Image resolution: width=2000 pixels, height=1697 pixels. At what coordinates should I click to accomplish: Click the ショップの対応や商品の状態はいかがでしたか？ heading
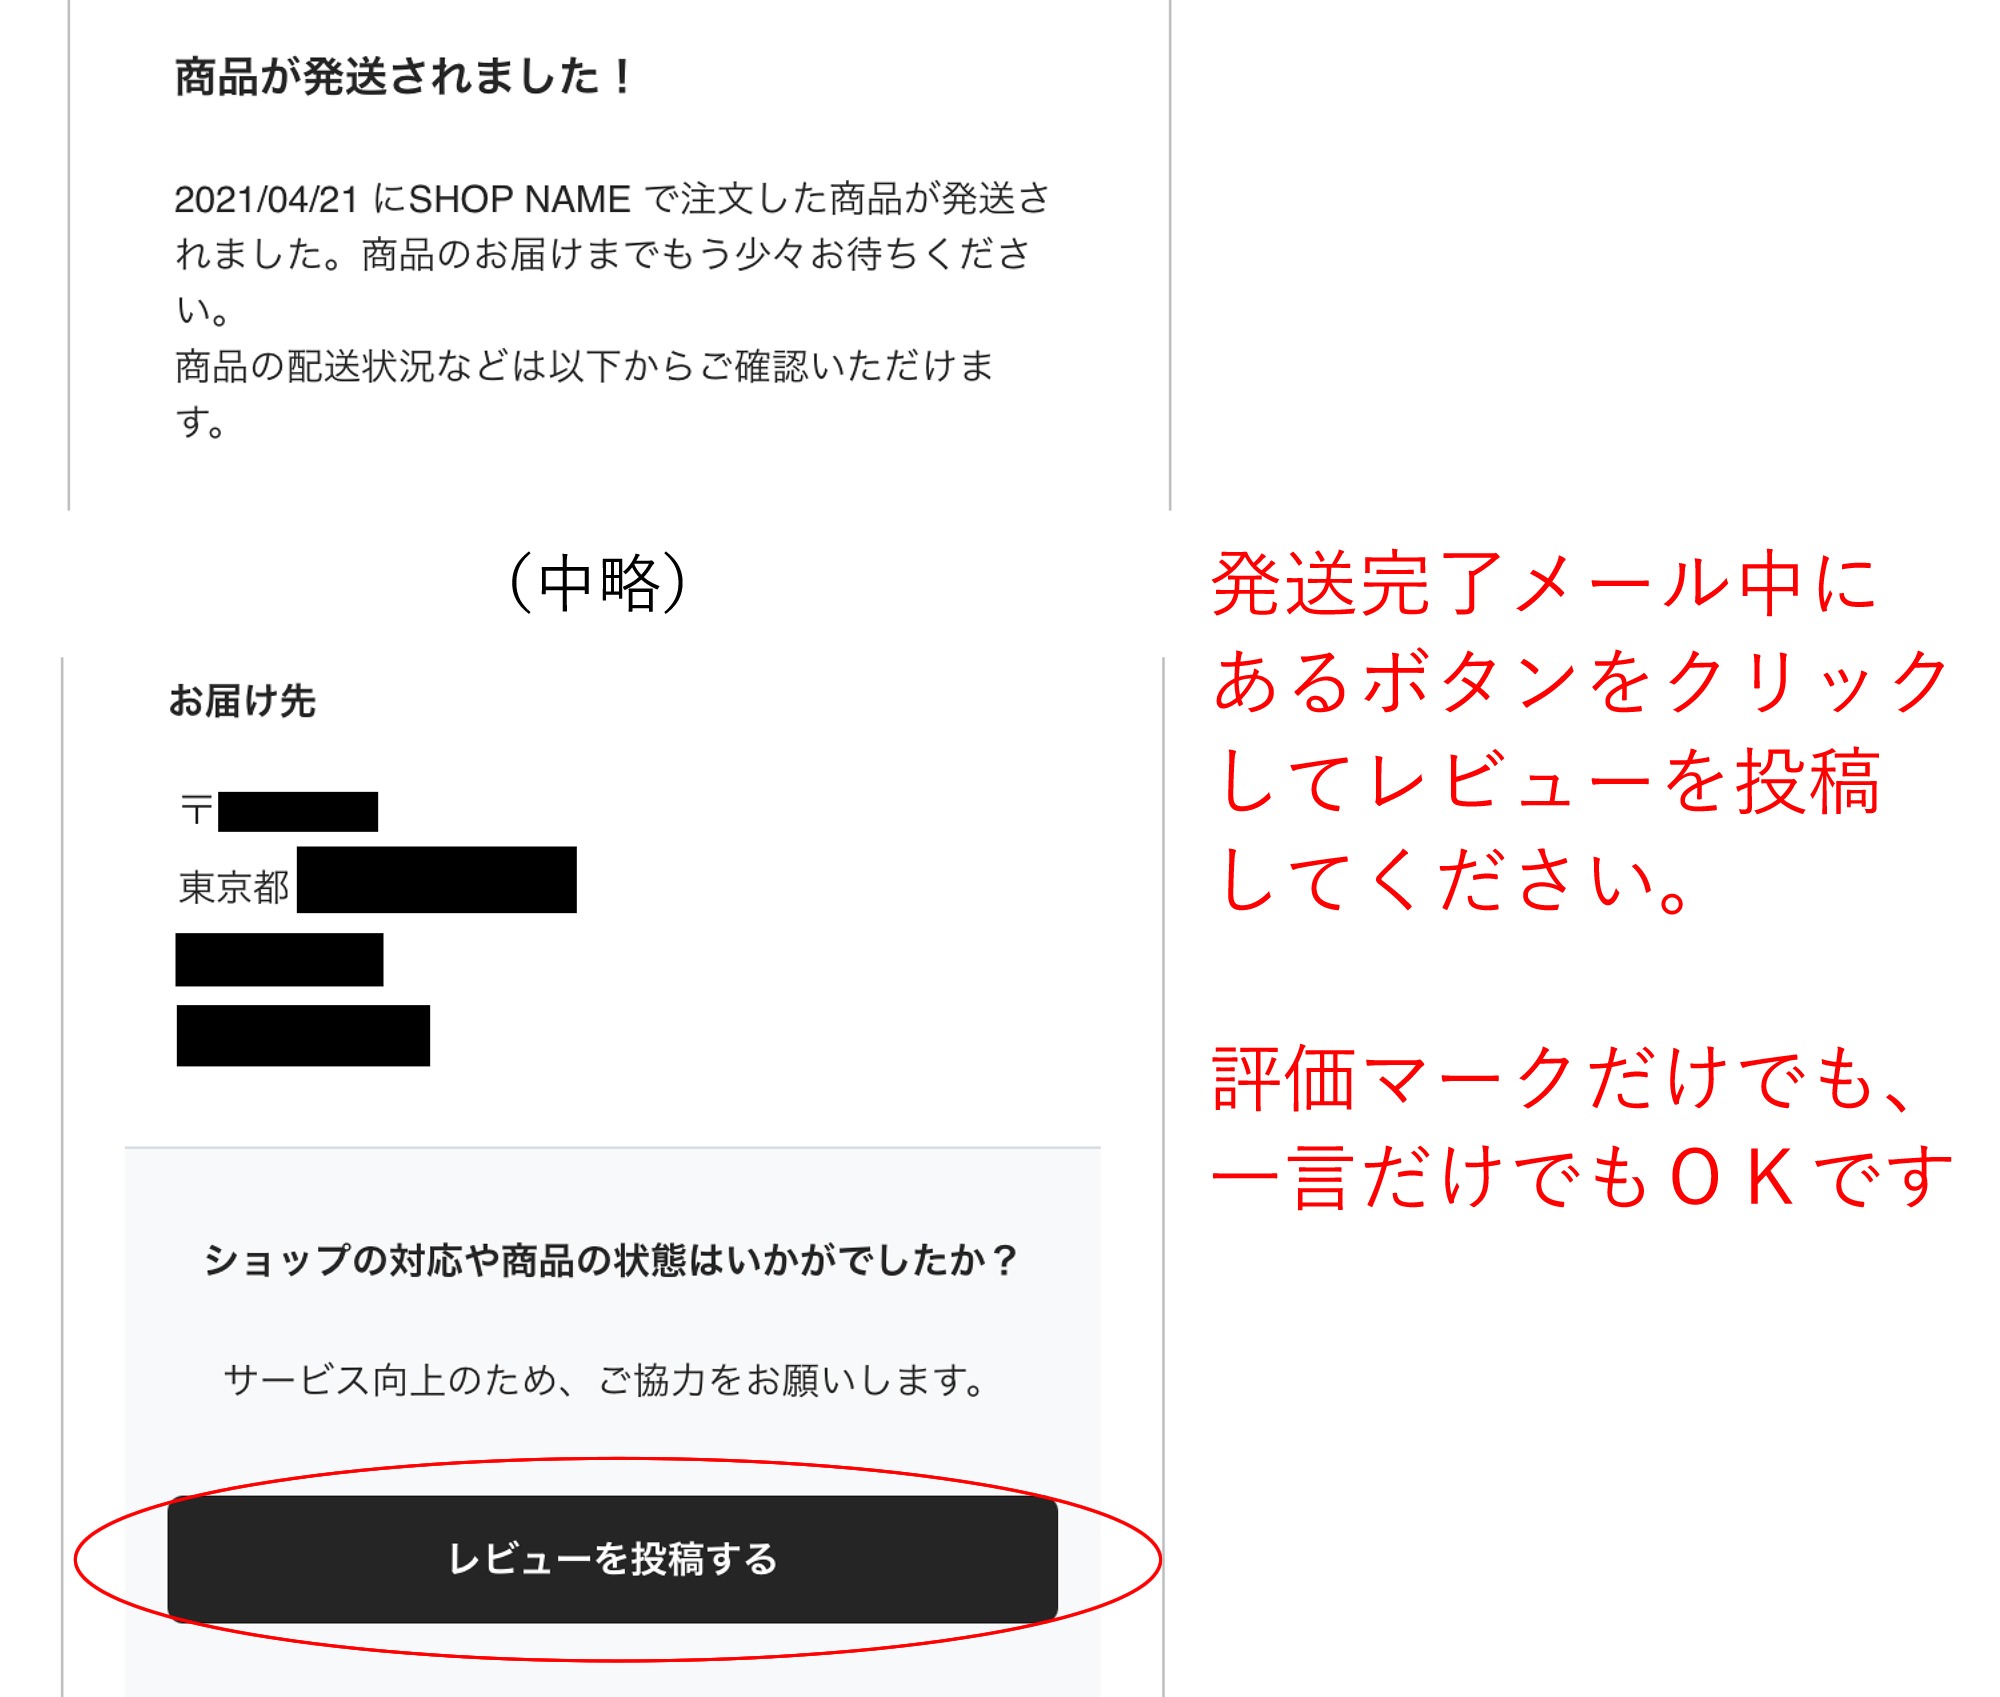click(x=611, y=1260)
